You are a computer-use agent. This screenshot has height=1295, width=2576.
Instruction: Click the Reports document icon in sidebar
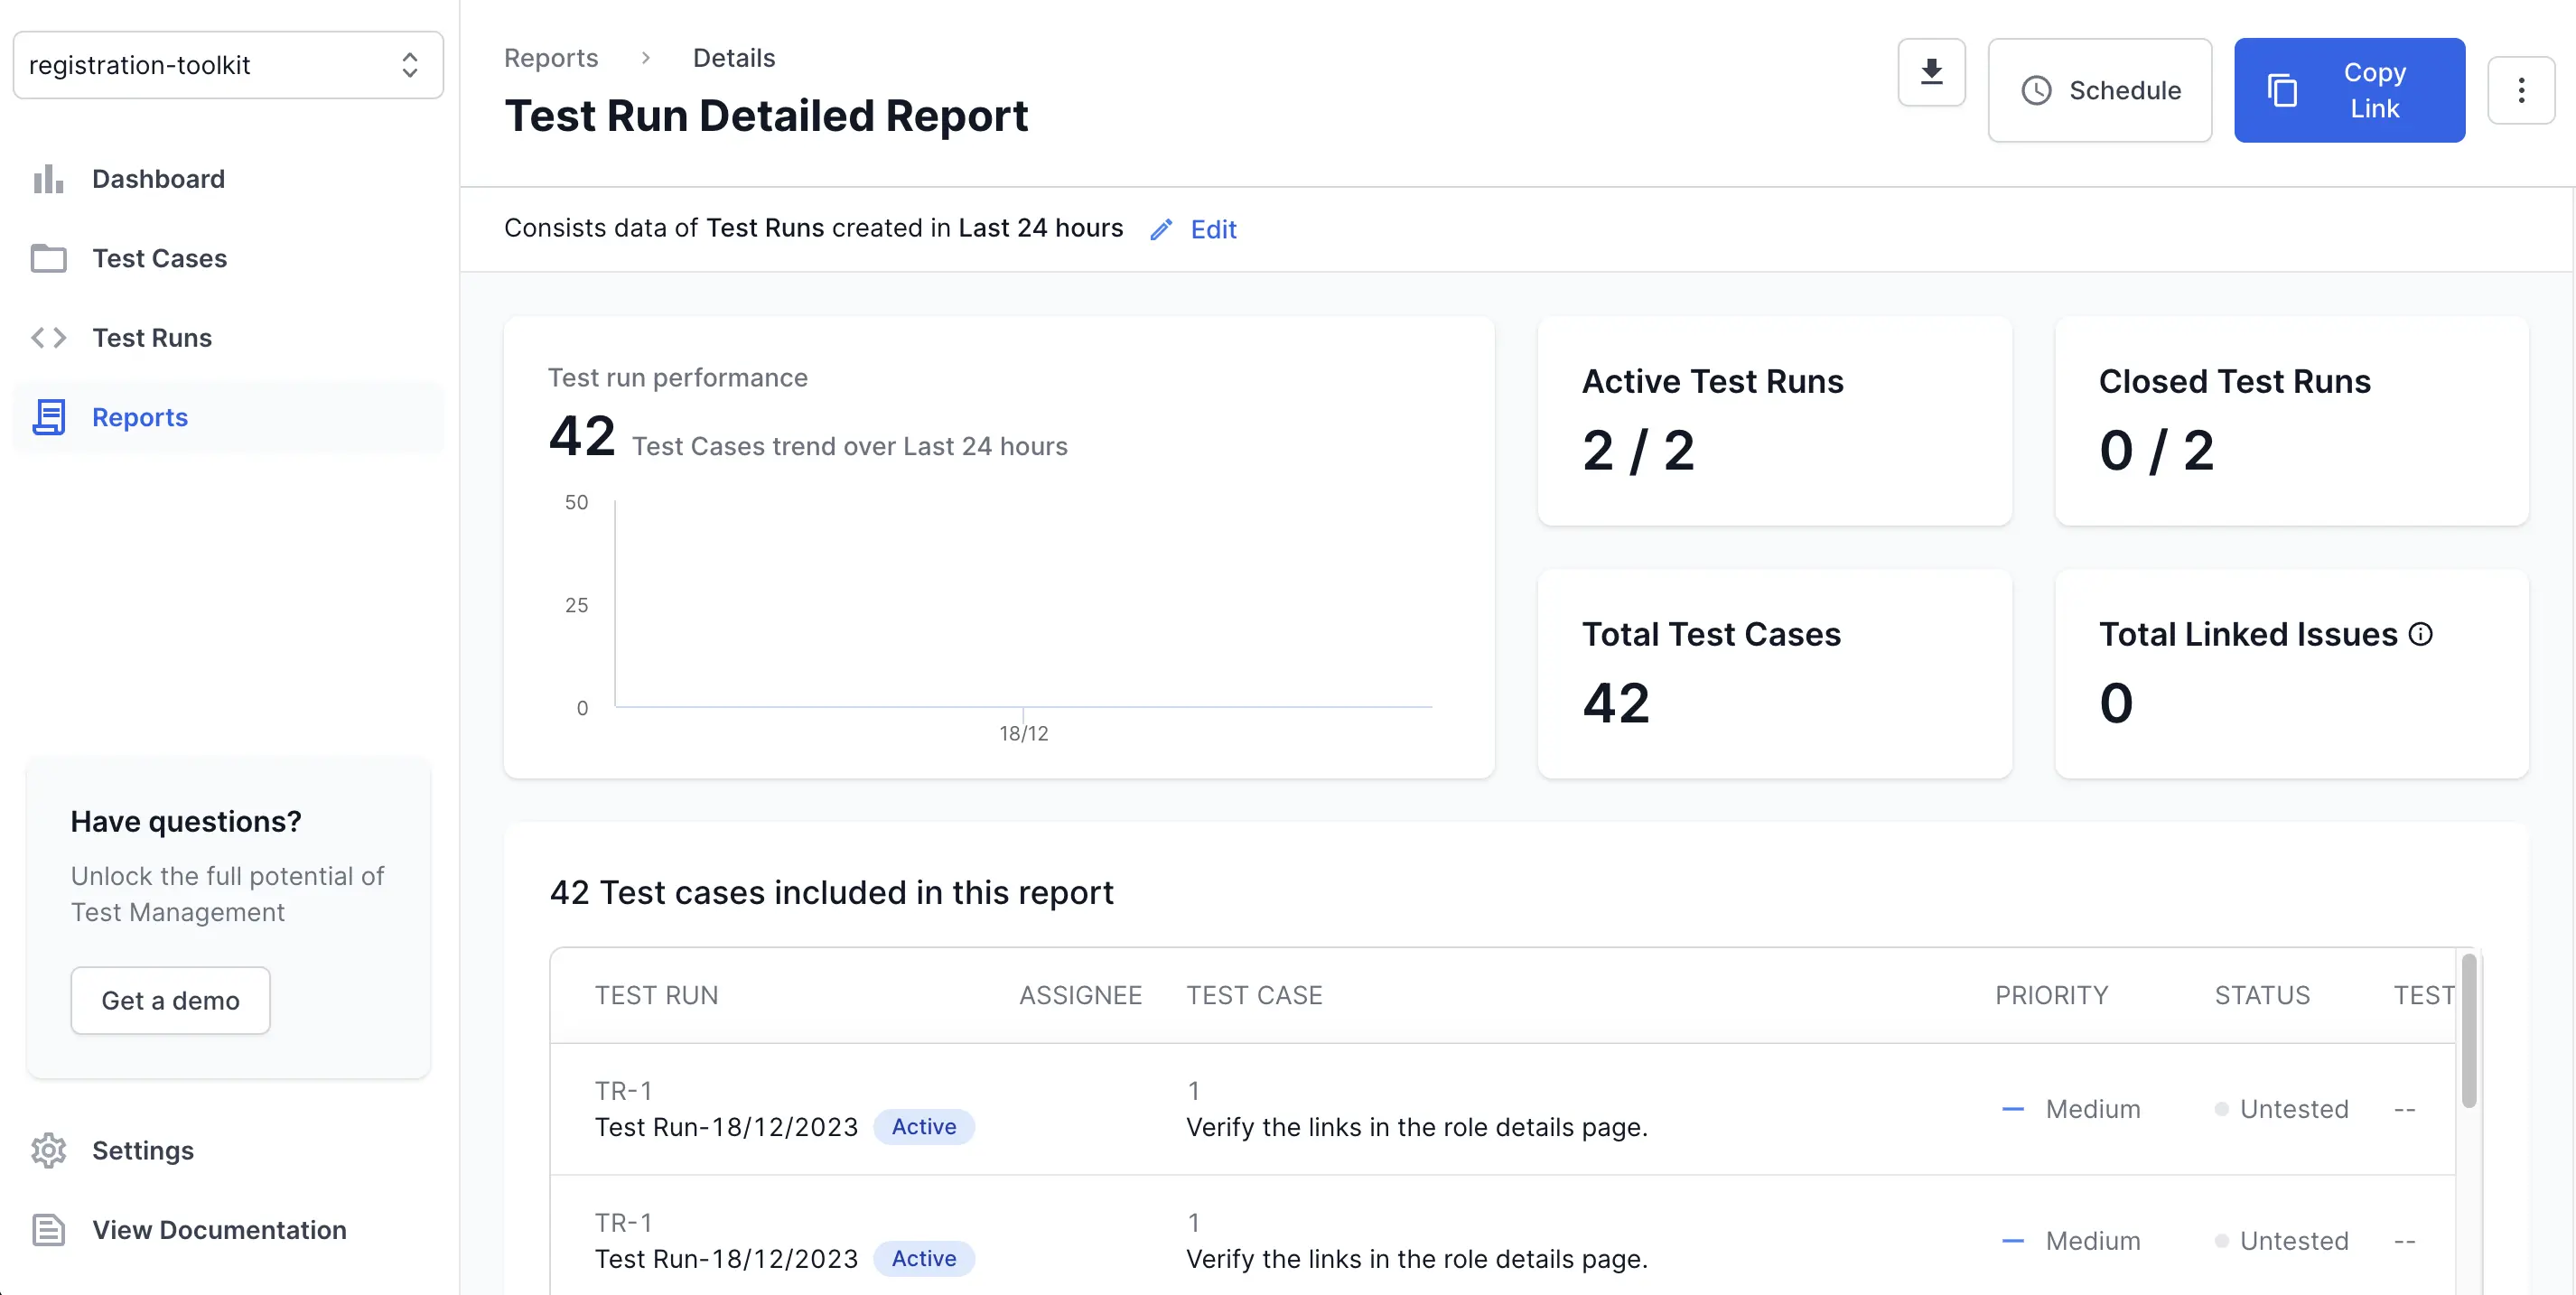[x=48, y=417]
